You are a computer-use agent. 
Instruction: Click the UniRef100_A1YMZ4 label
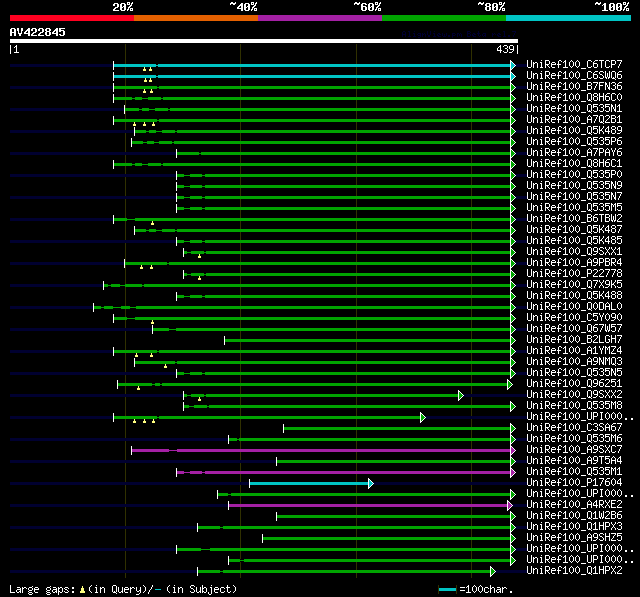574,351
